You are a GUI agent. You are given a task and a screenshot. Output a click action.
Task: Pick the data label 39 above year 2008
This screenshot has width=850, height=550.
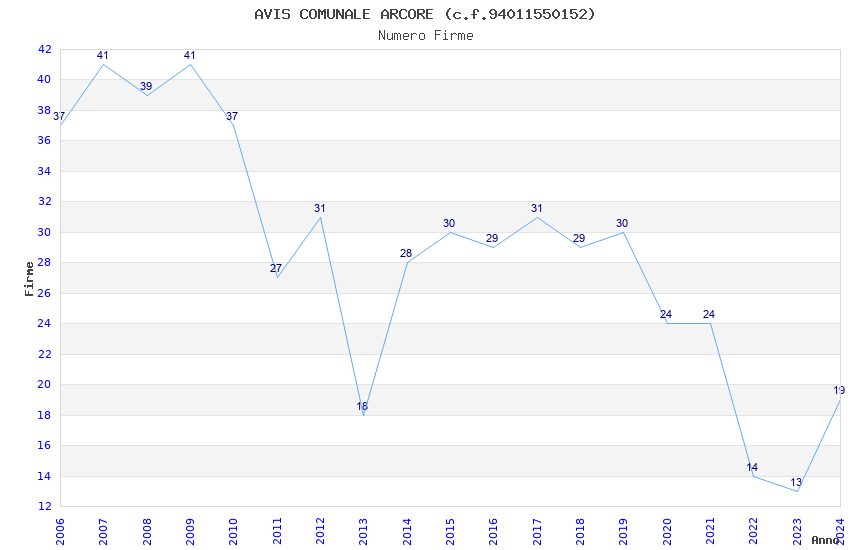pos(146,86)
